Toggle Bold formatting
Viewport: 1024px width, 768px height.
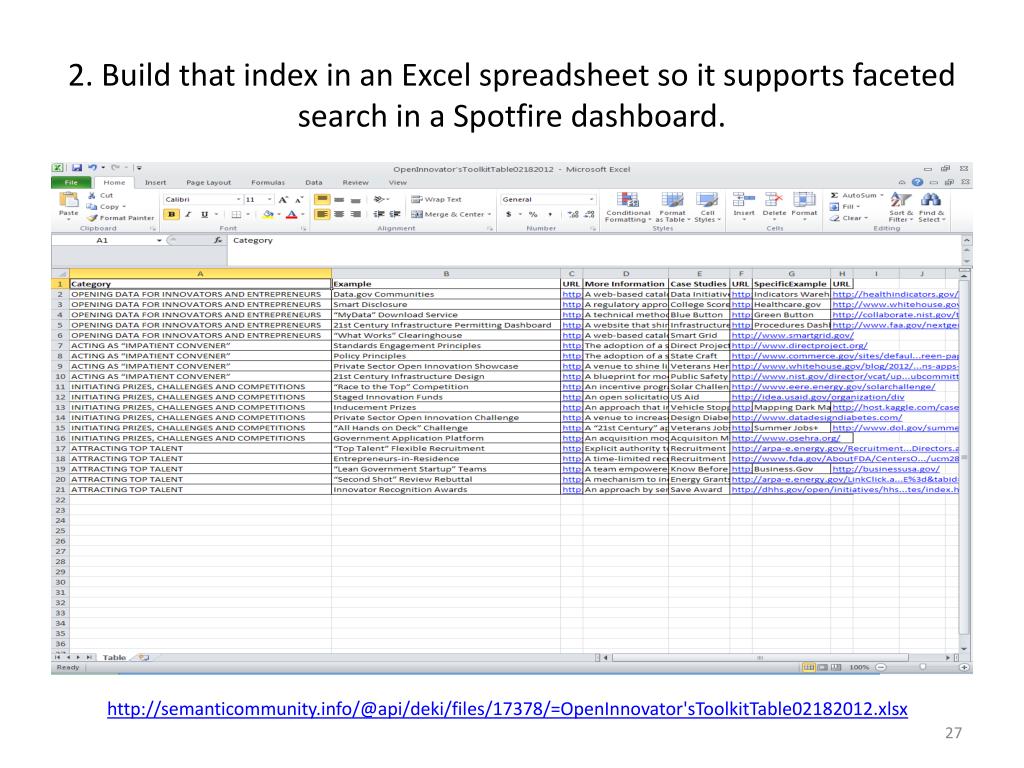[x=172, y=214]
